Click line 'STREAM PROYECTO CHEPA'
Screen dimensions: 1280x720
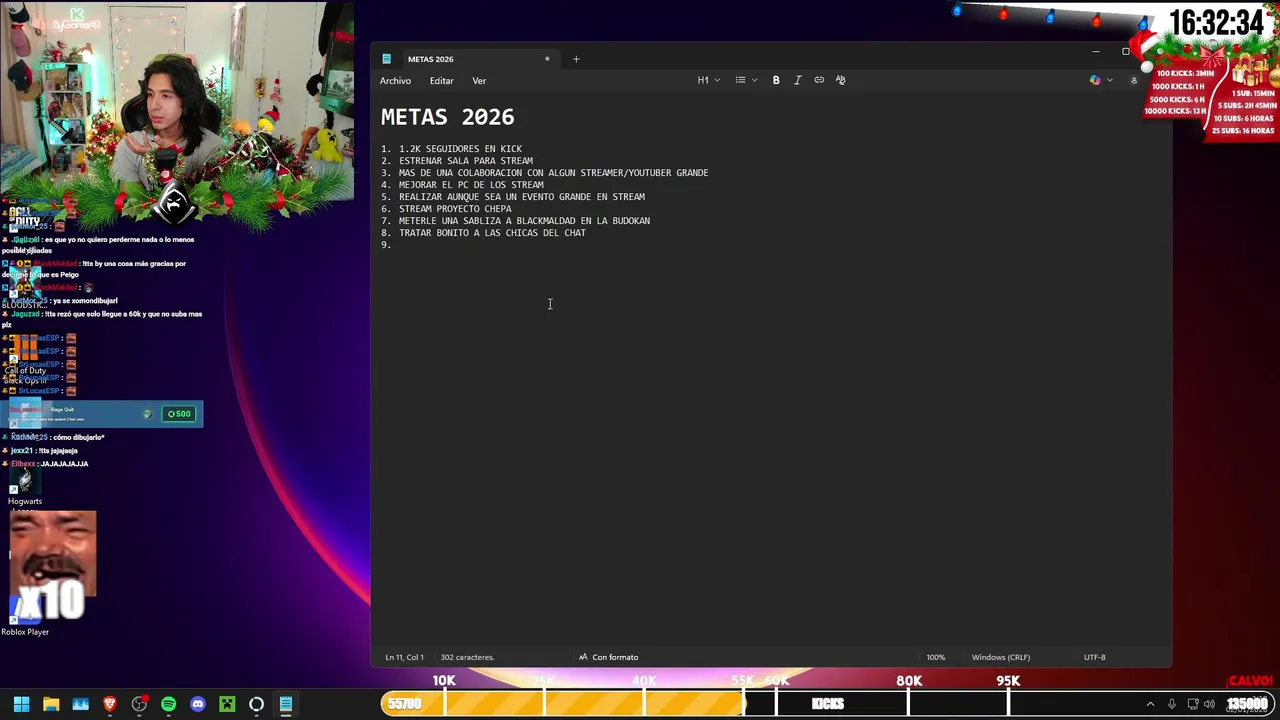[x=455, y=209]
